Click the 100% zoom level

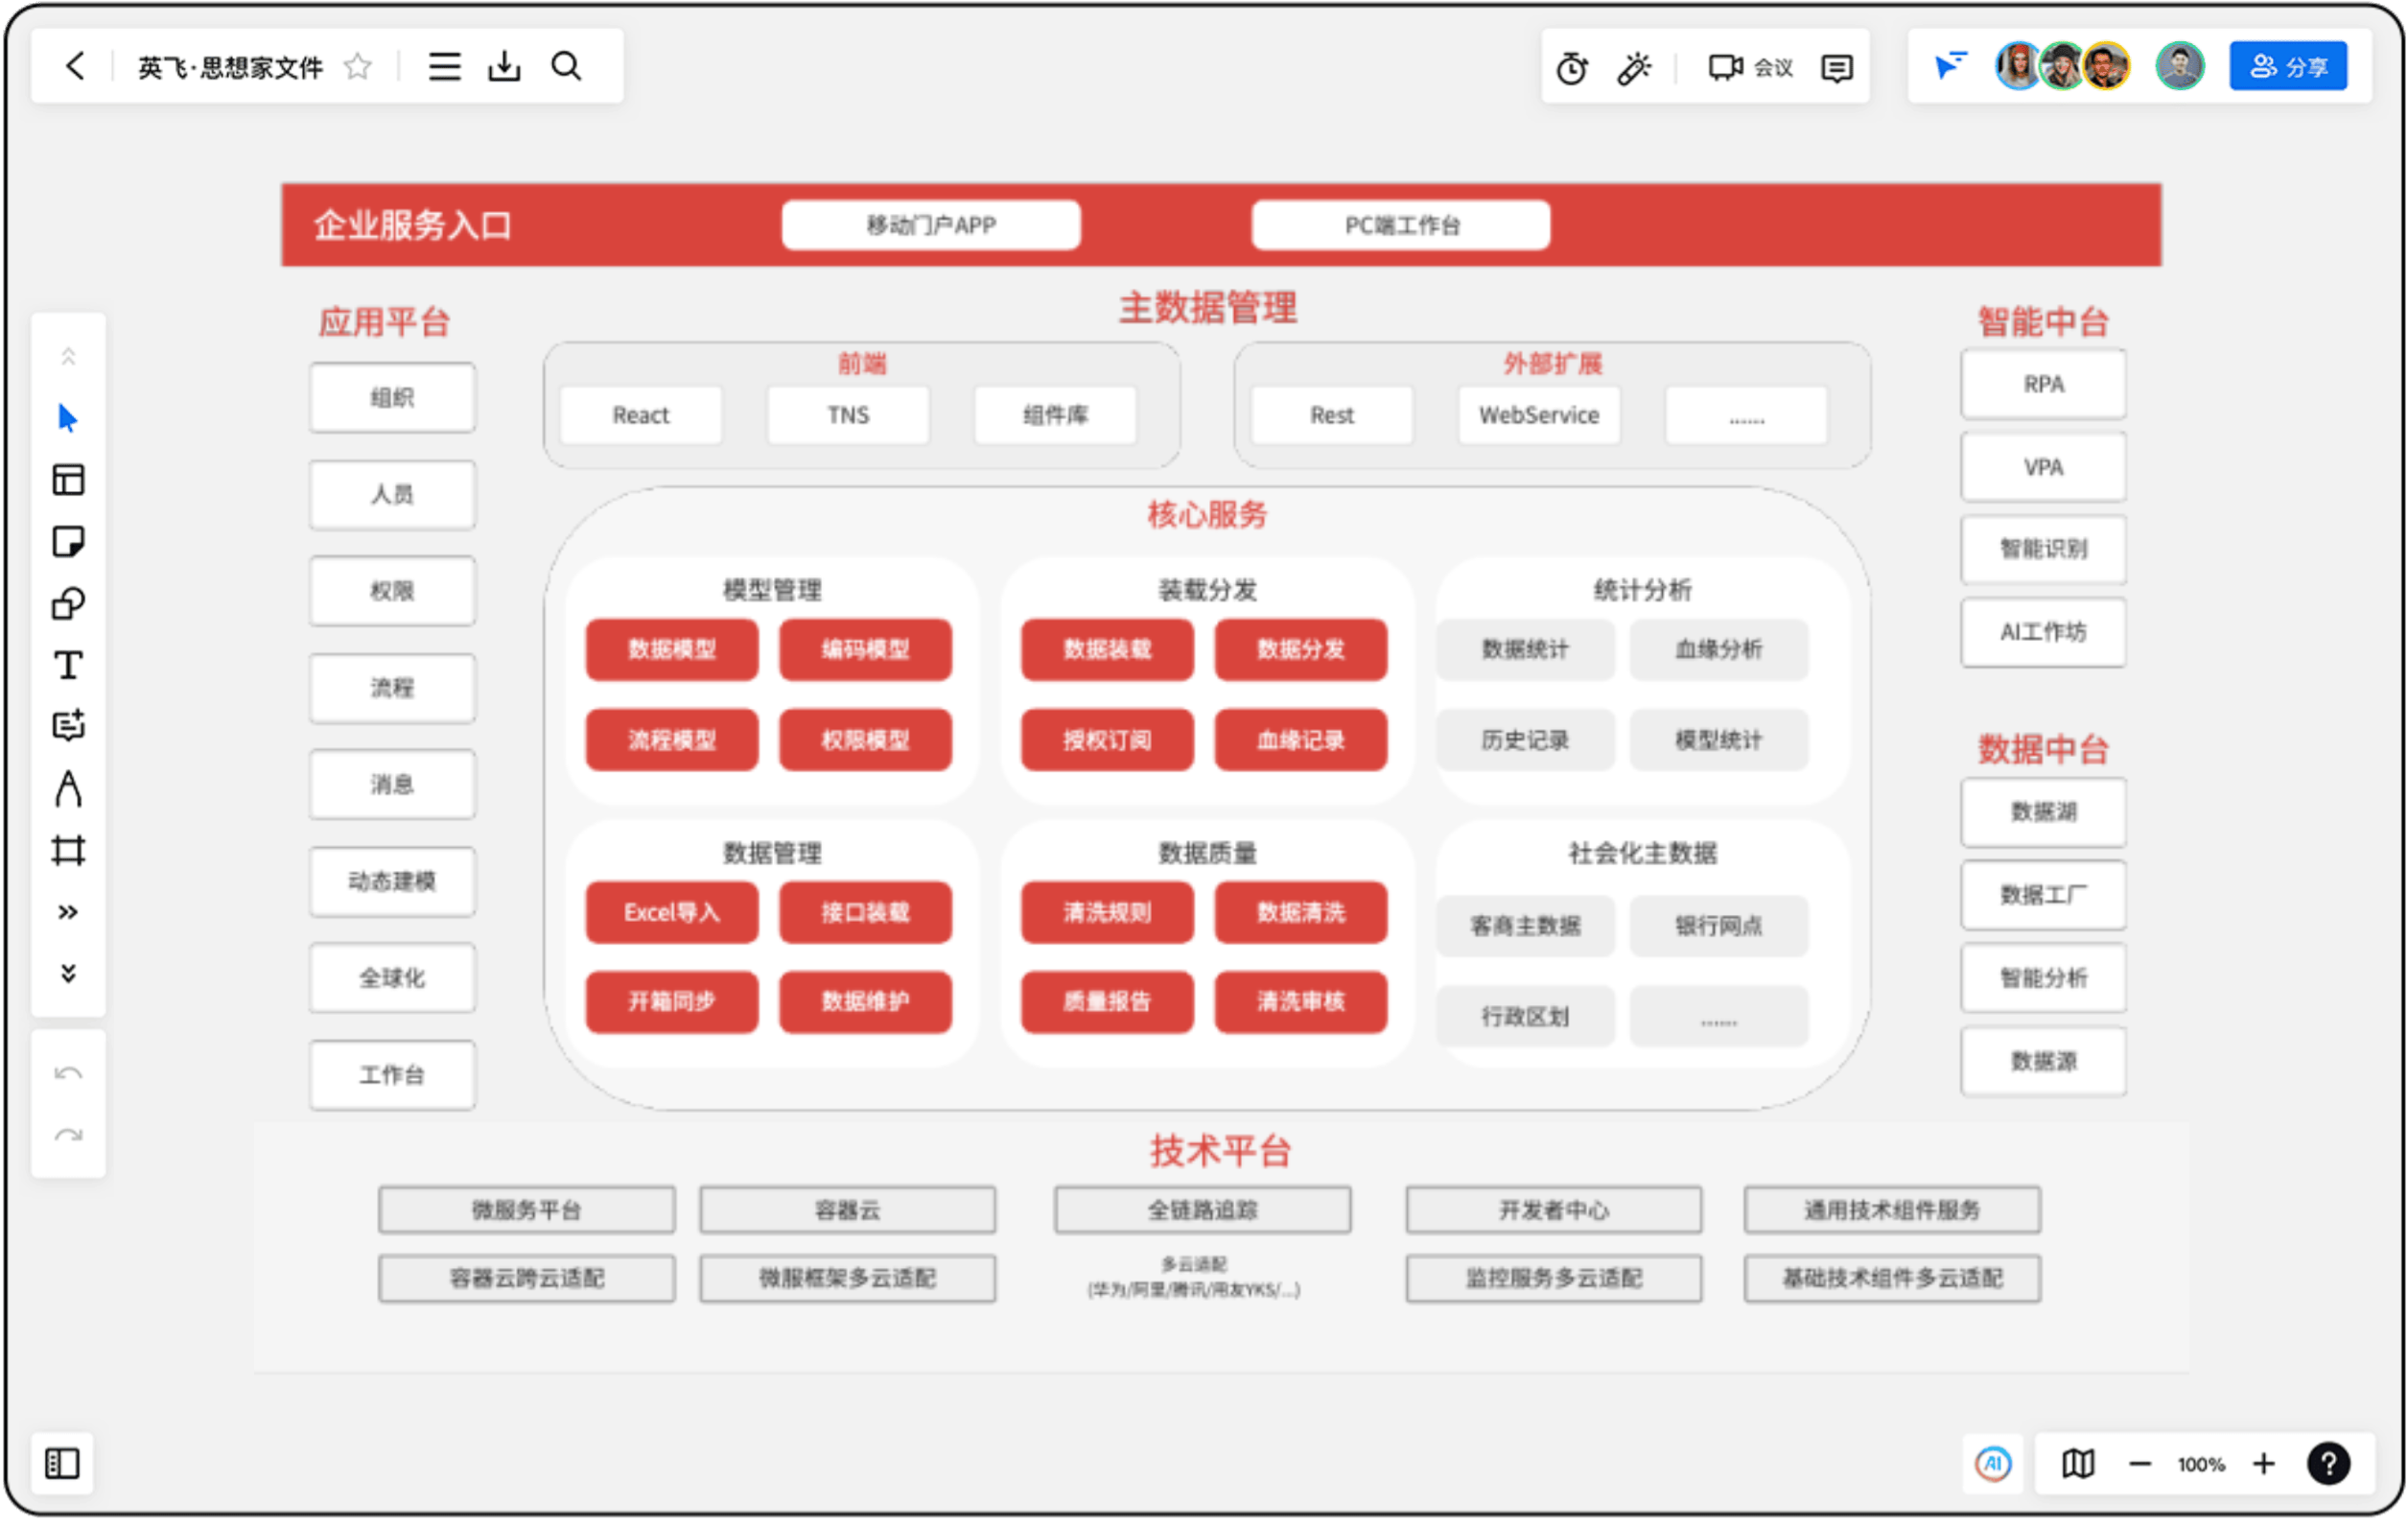pyautogui.click(x=2201, y=1465)
